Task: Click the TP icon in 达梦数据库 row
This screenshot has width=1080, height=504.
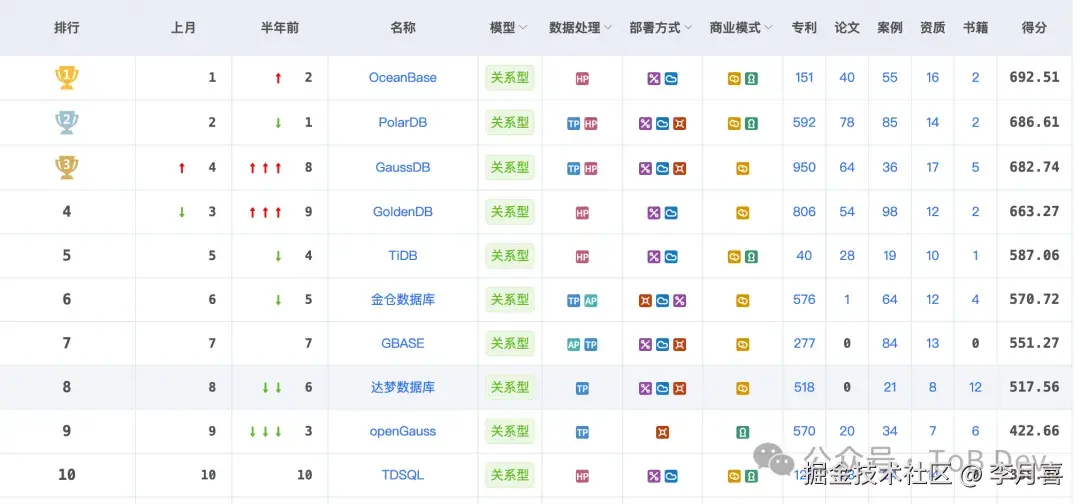Action: (582, 389)
